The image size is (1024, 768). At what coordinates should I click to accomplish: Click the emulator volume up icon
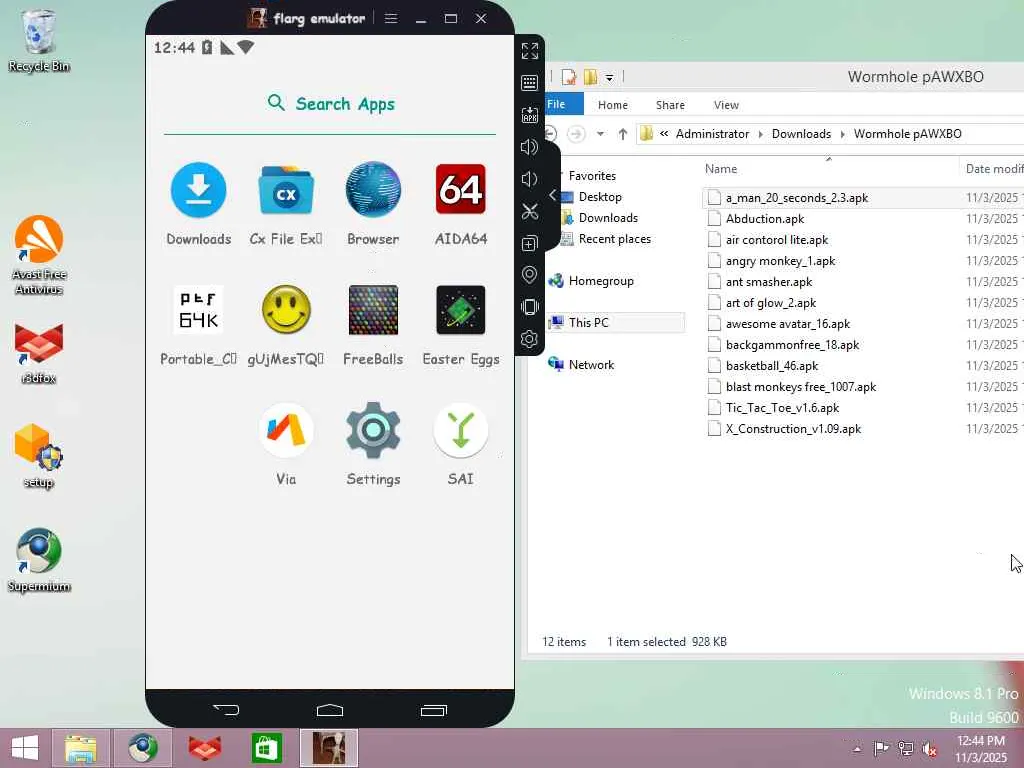530,147
